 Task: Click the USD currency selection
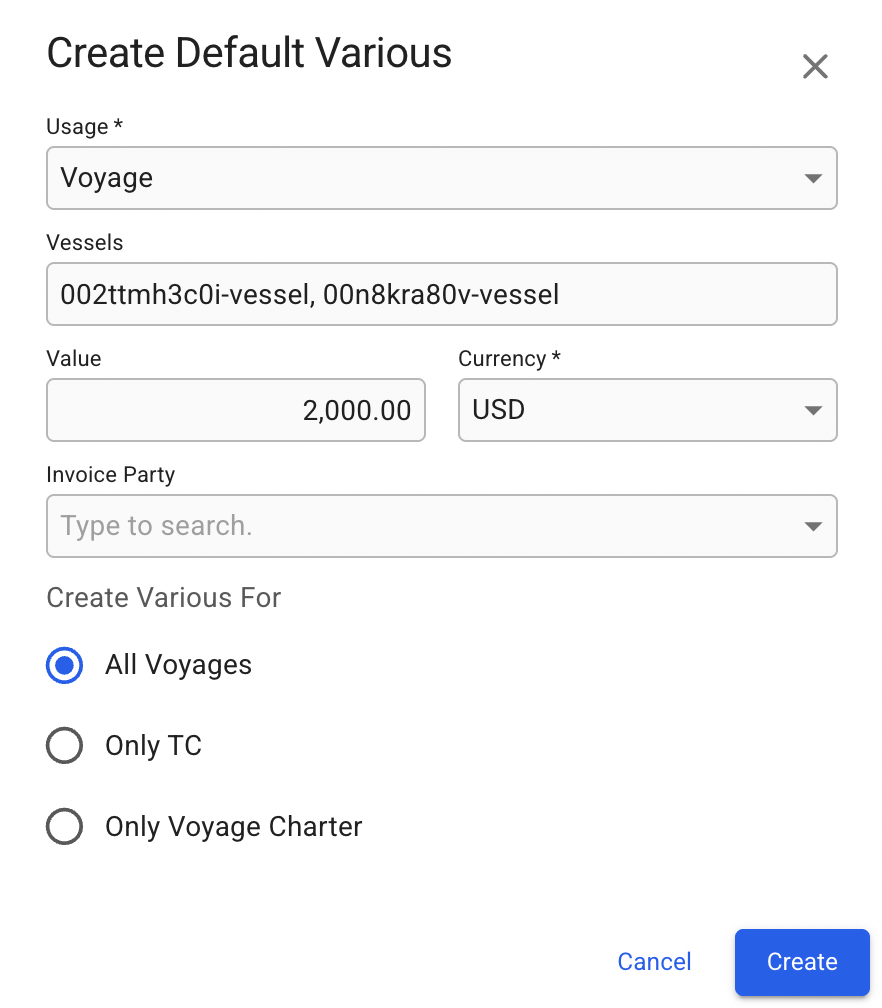coord(499,410)
